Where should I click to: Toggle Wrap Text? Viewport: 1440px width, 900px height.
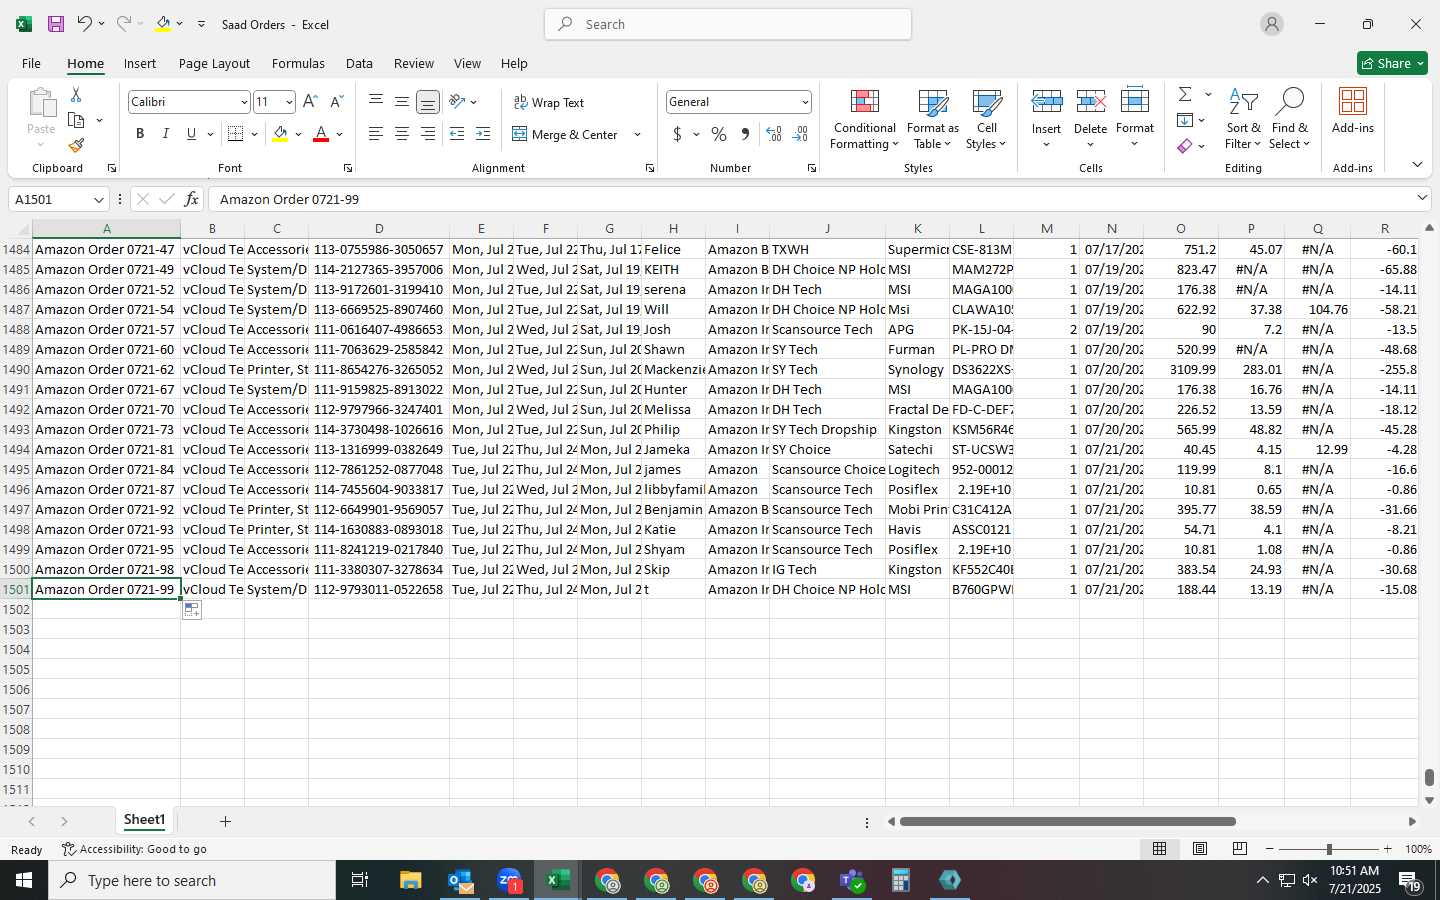pos(548,102)
